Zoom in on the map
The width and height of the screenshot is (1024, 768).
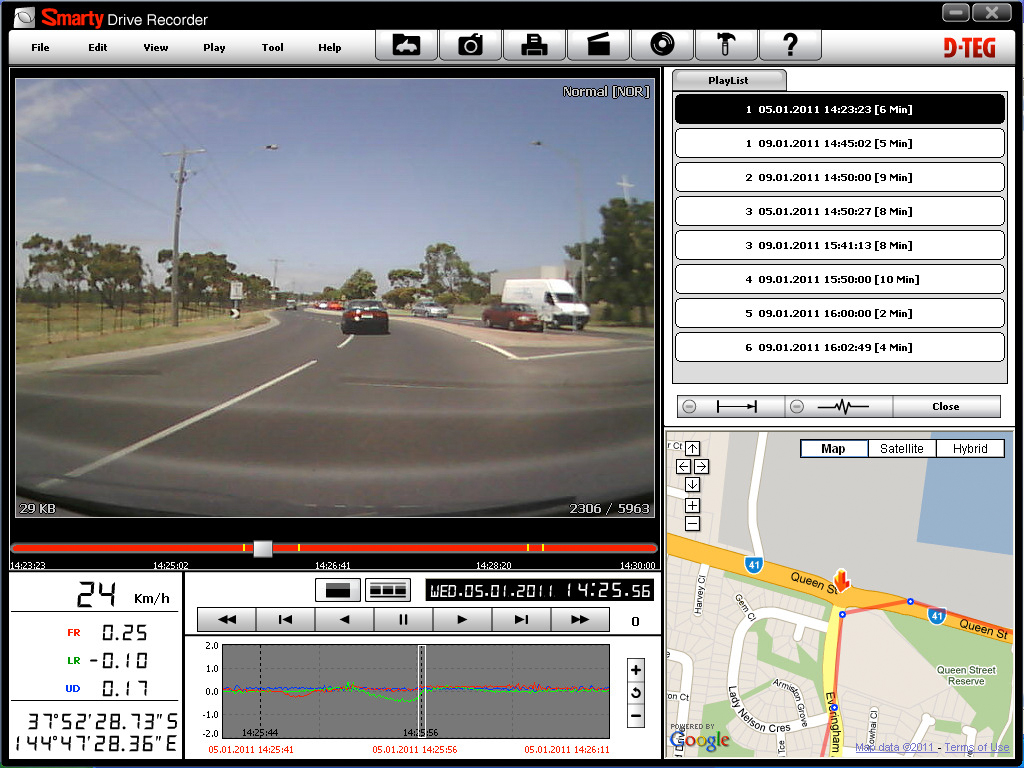[x=692, y=505]
